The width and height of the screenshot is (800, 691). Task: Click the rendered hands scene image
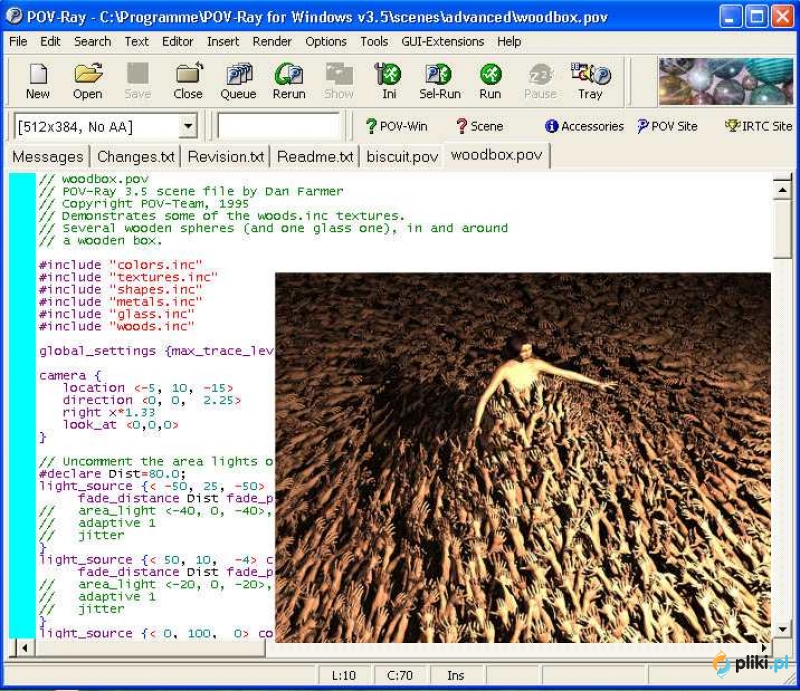click(x=523, y=457)
